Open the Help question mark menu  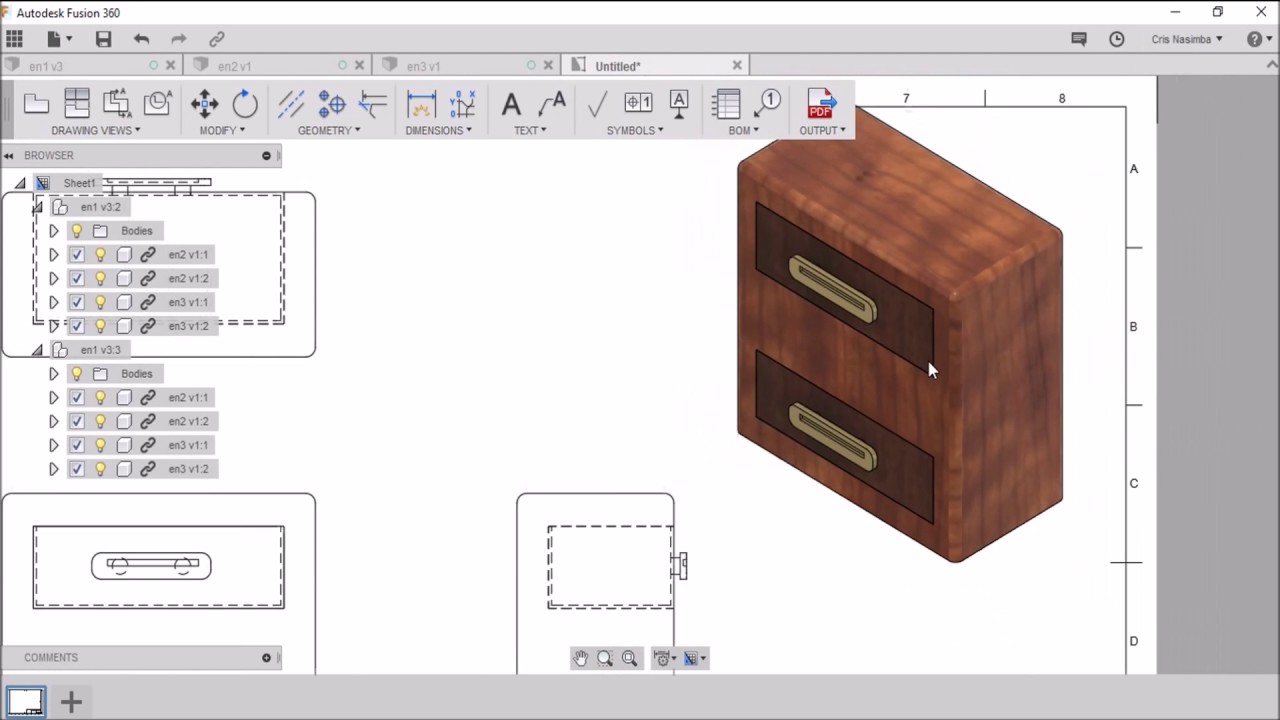[1258, 39]
